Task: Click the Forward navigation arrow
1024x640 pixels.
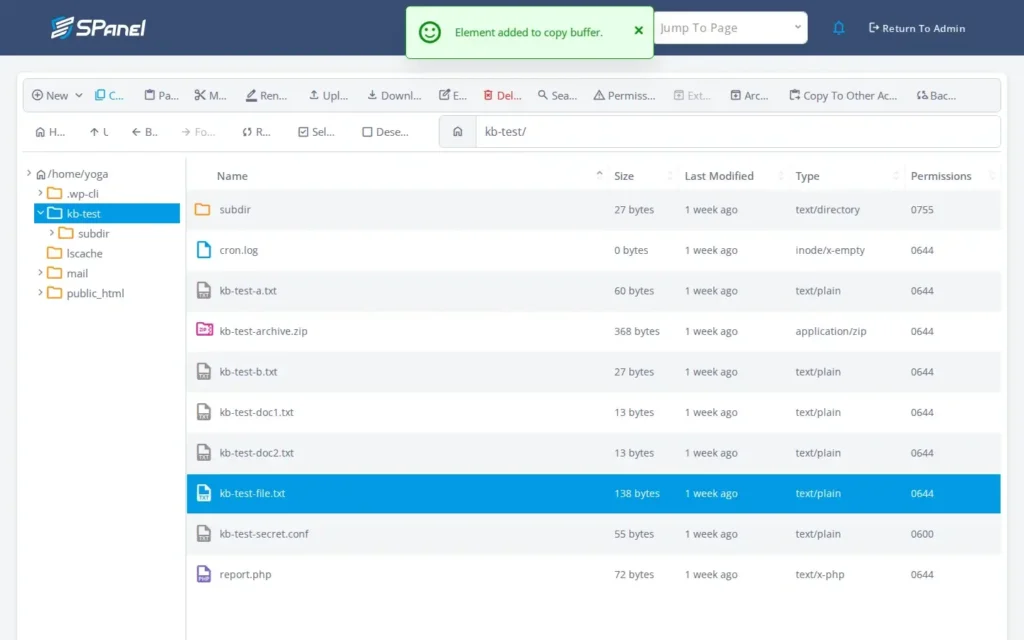Action: click(x=186, y=132)
